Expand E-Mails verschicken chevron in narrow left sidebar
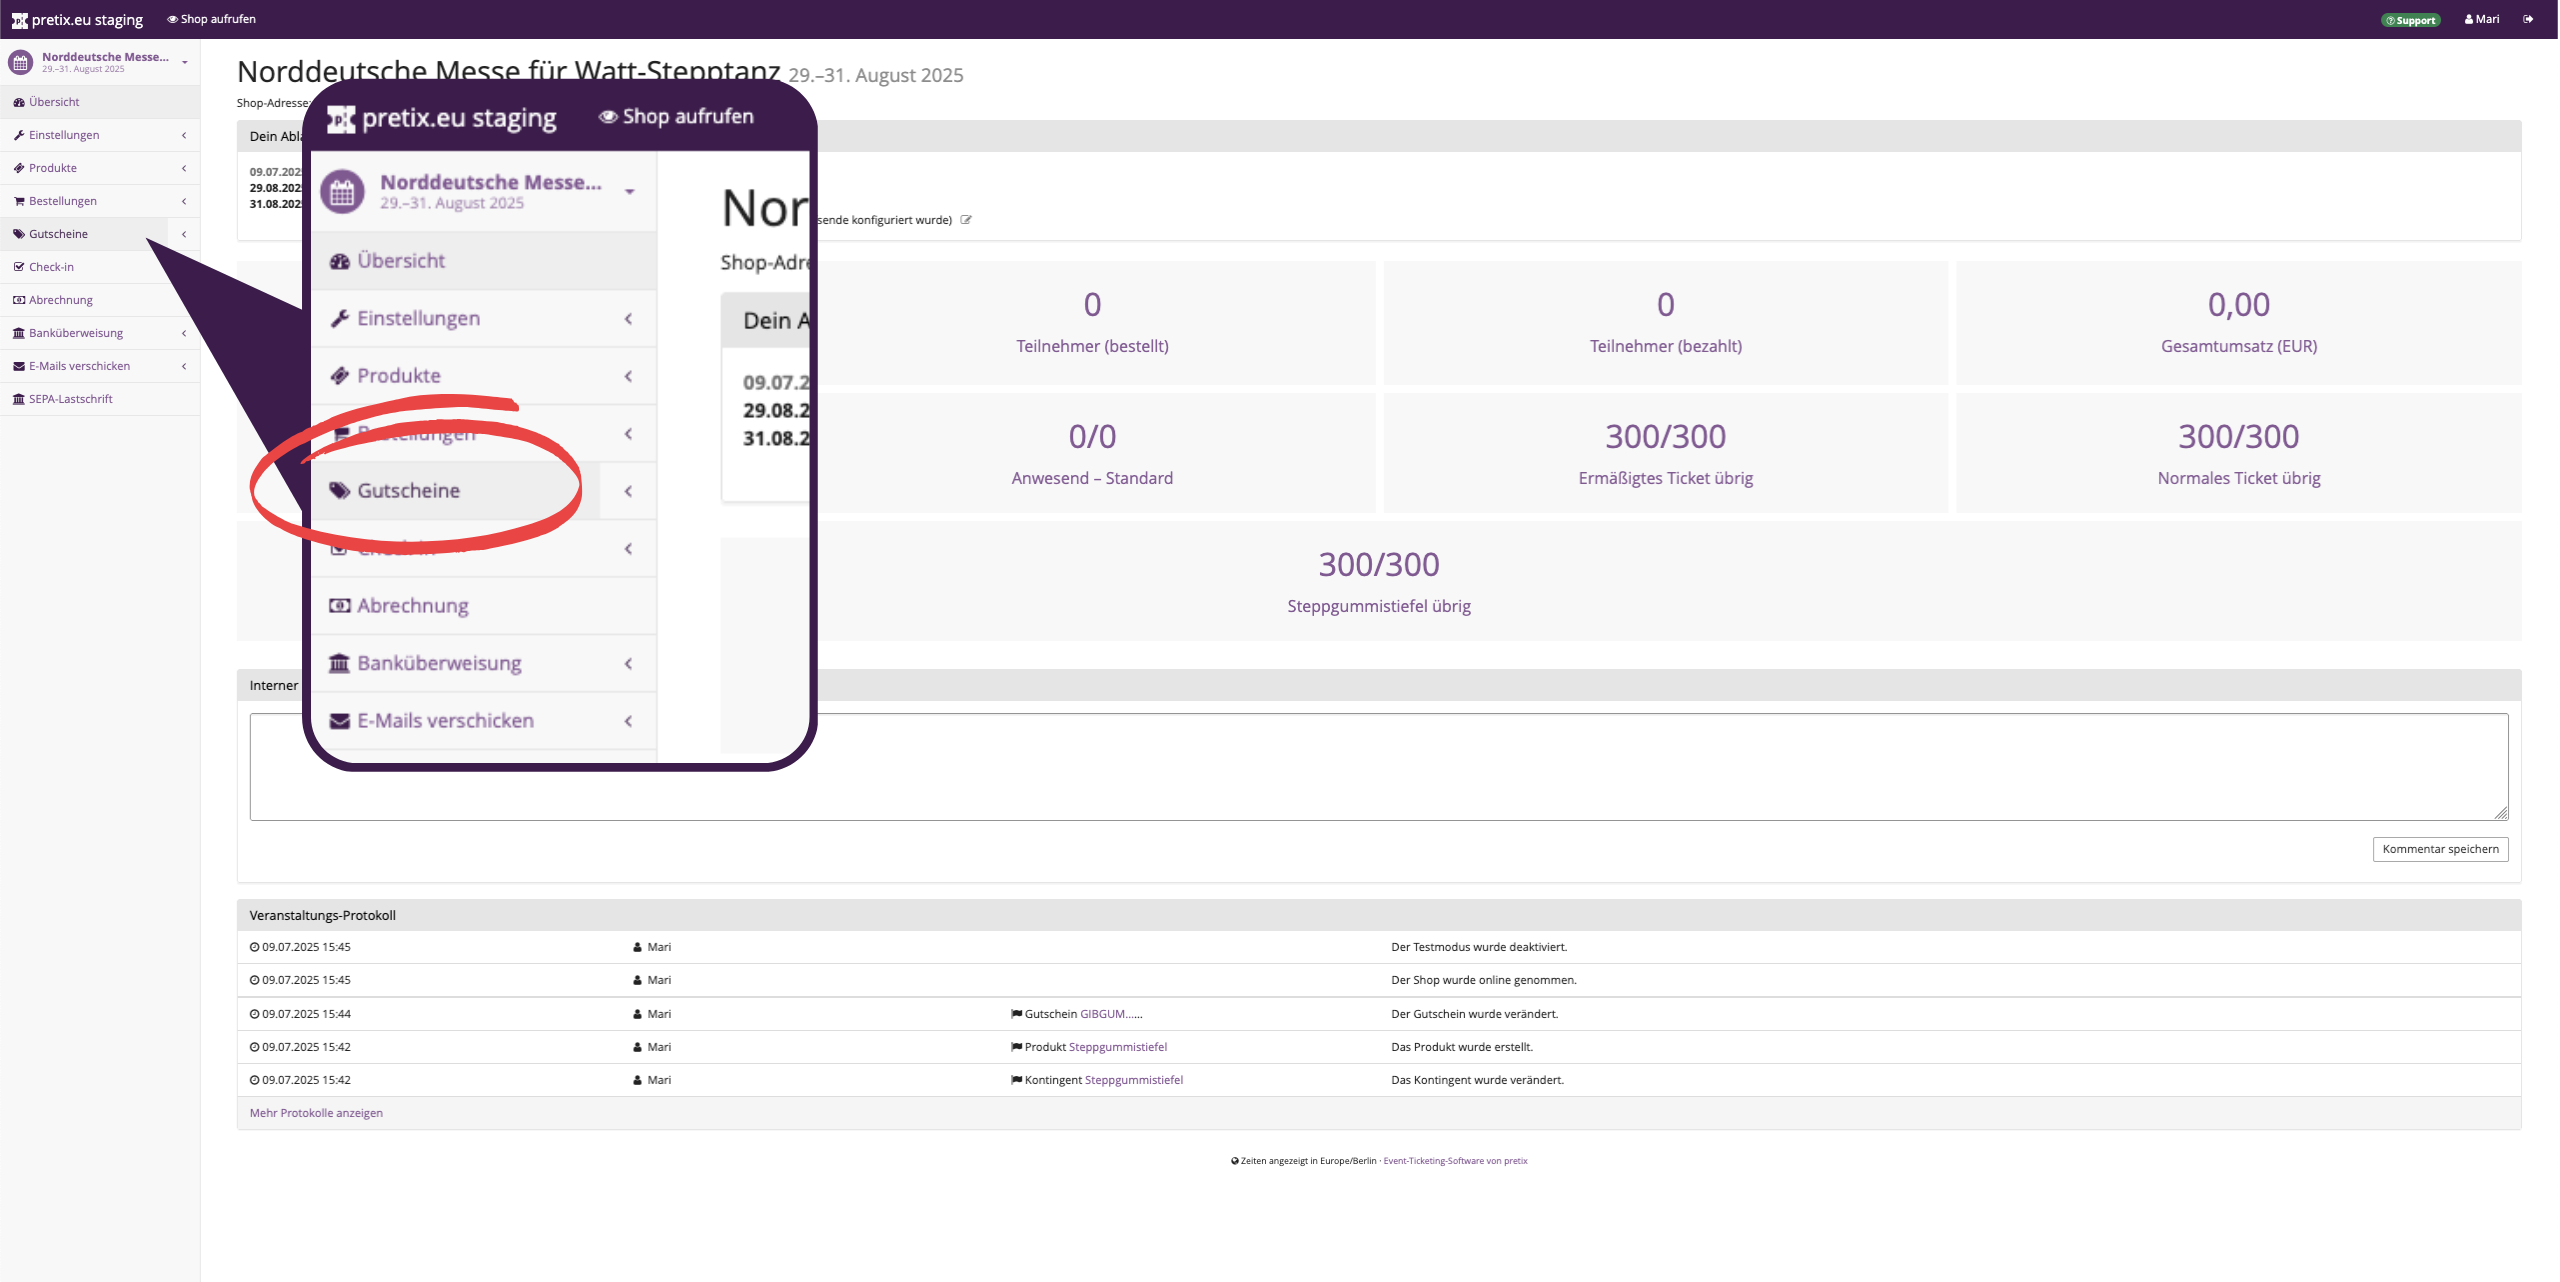This screenshot has height=1282, width=2560. point(184,366)
